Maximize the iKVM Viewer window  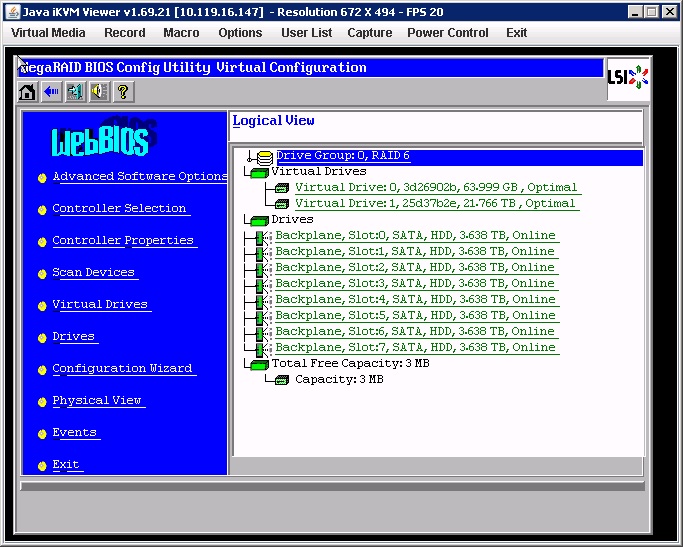pyautogui.click(x=652, y=12)
